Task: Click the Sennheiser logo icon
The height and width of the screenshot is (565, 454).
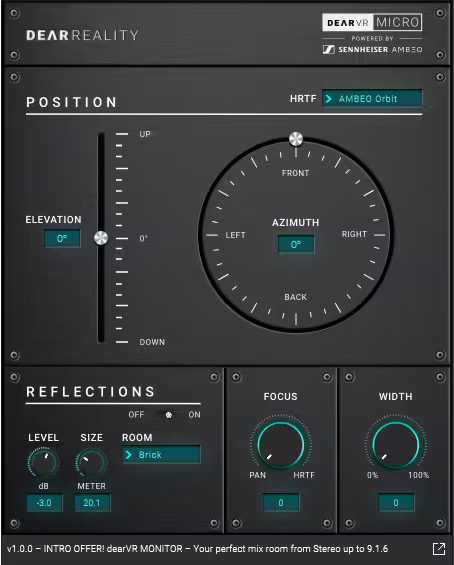Action: pyautogui.click(x=329, y=50)
